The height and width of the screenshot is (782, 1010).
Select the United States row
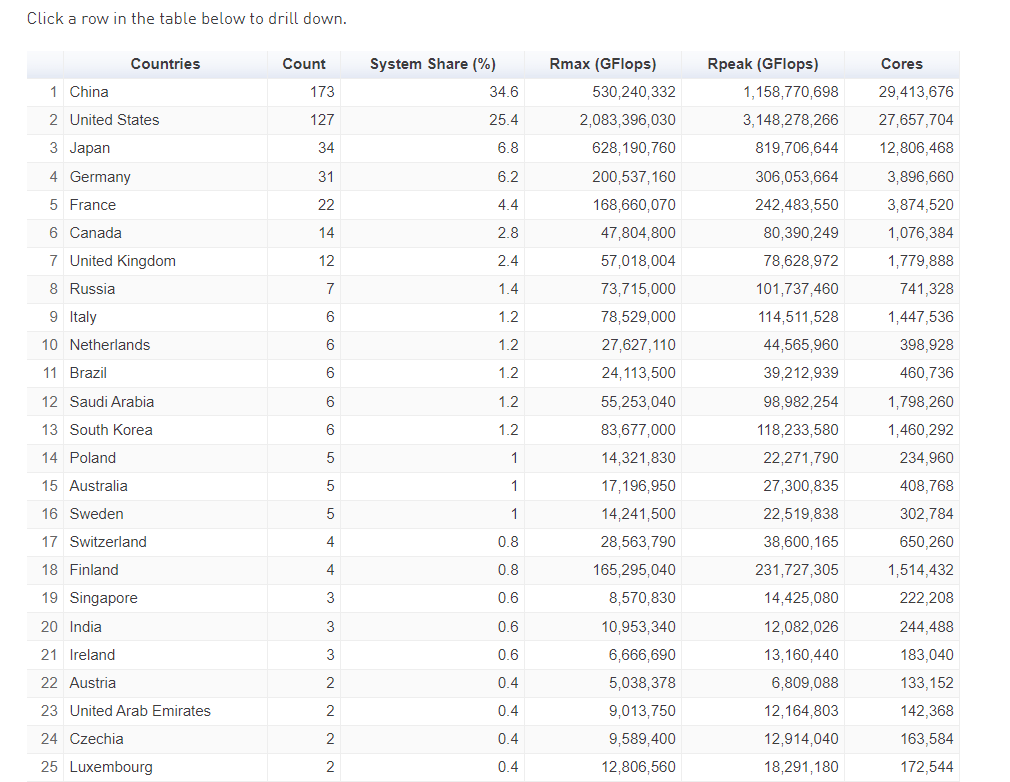114,120
